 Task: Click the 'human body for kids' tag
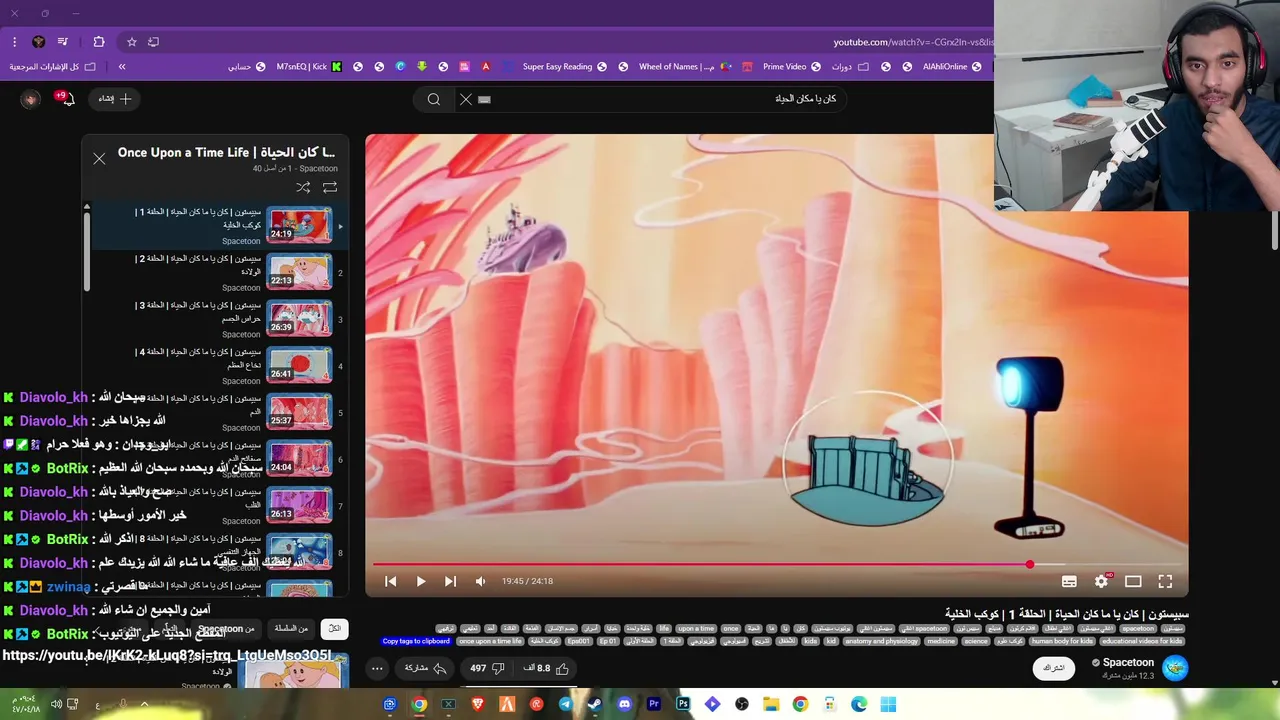[1062, 641]
